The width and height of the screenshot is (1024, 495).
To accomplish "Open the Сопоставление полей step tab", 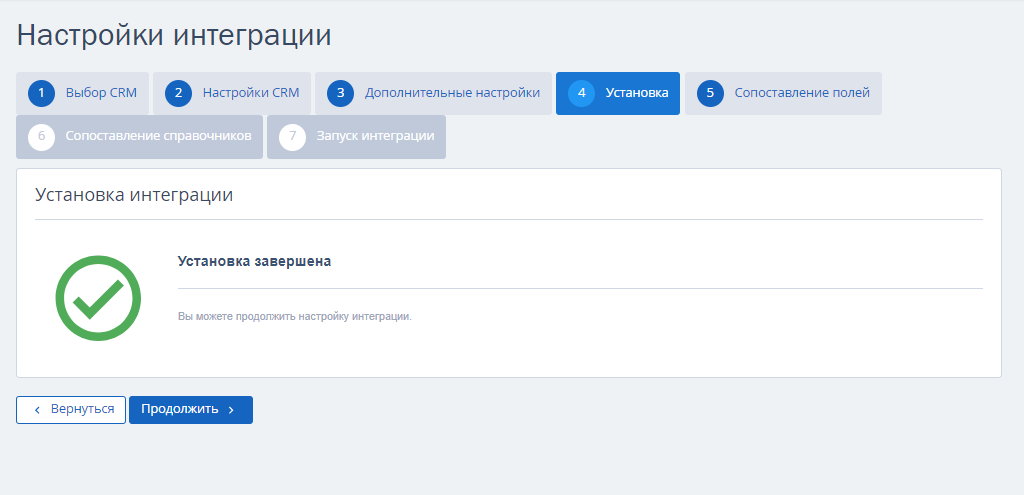I will coord(783,93).
